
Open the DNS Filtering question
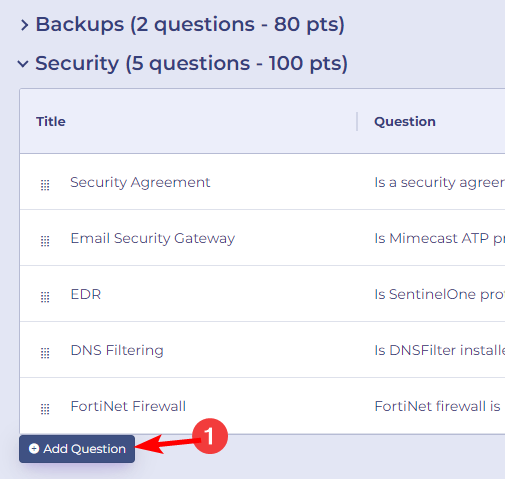[x=117, y=350]
